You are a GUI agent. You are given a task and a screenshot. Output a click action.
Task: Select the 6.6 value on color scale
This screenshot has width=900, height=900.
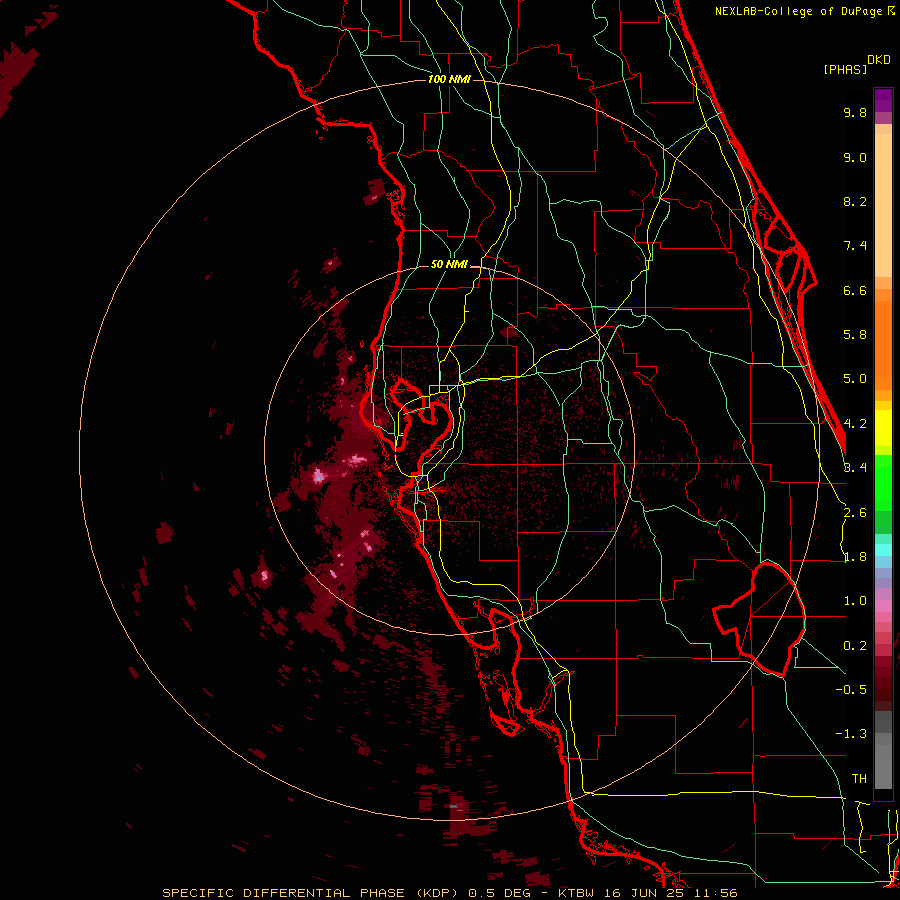click(x=855, y=290)
